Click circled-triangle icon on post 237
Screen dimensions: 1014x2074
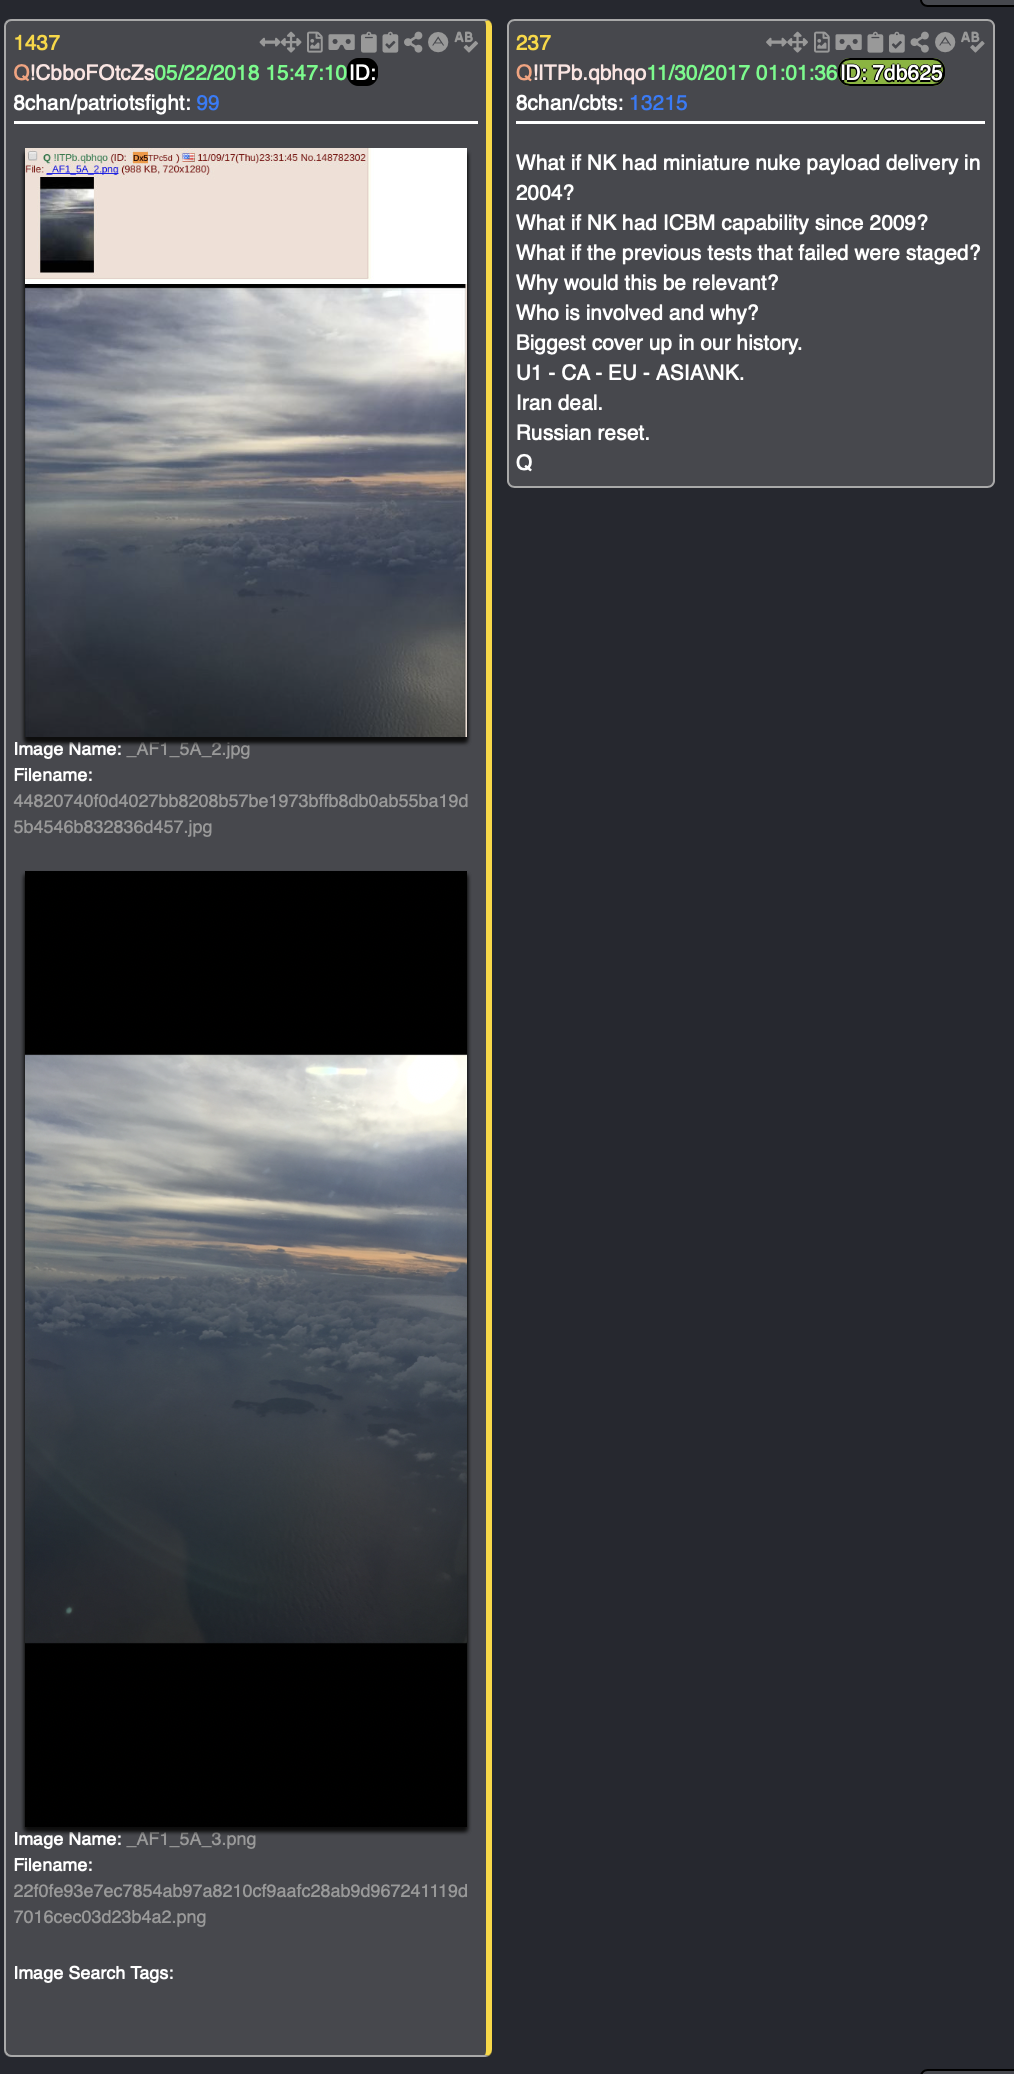click(945, 42)
